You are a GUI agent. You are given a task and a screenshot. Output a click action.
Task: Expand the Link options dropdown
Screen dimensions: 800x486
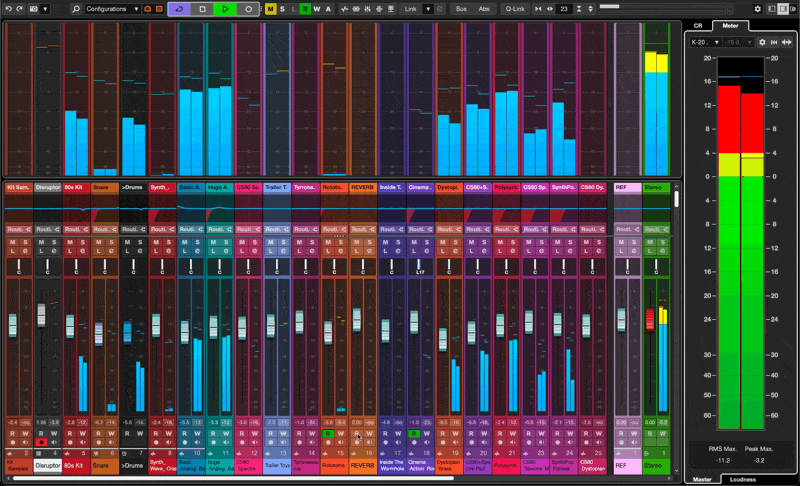pyautogui.click(x=428, y=8)
